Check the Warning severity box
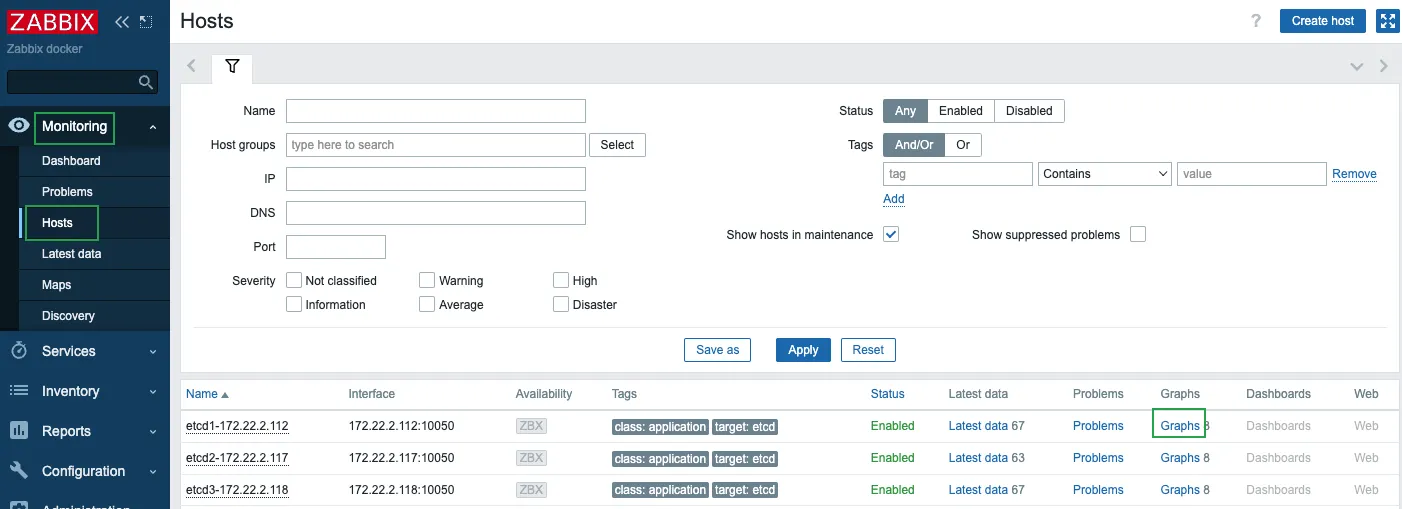Screen dimensions: 1402x509 pos(427,280)
